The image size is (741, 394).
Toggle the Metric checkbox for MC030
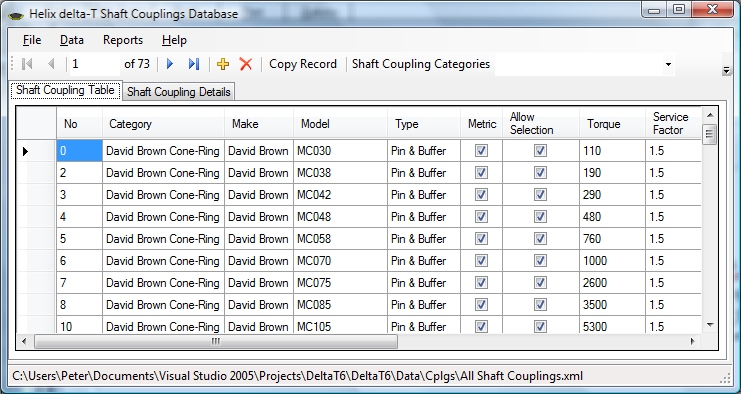(482, 151)
